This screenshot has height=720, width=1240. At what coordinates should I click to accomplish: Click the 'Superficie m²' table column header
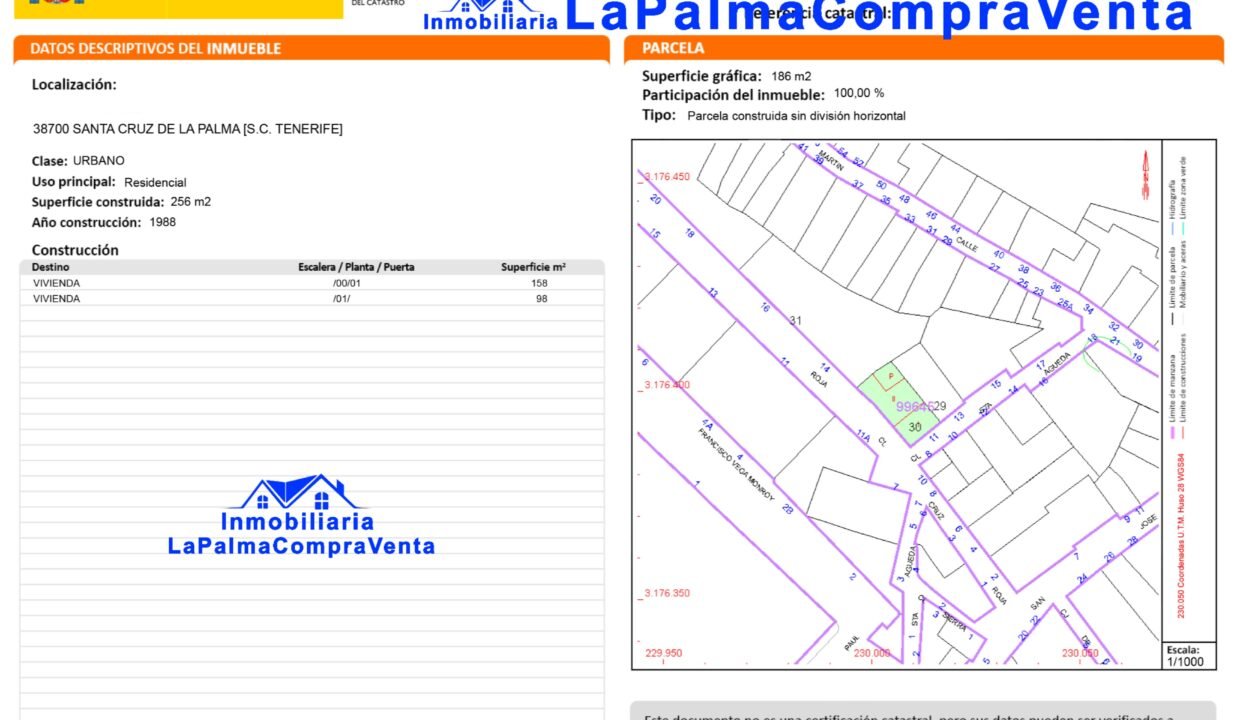[x=533, y=267]
